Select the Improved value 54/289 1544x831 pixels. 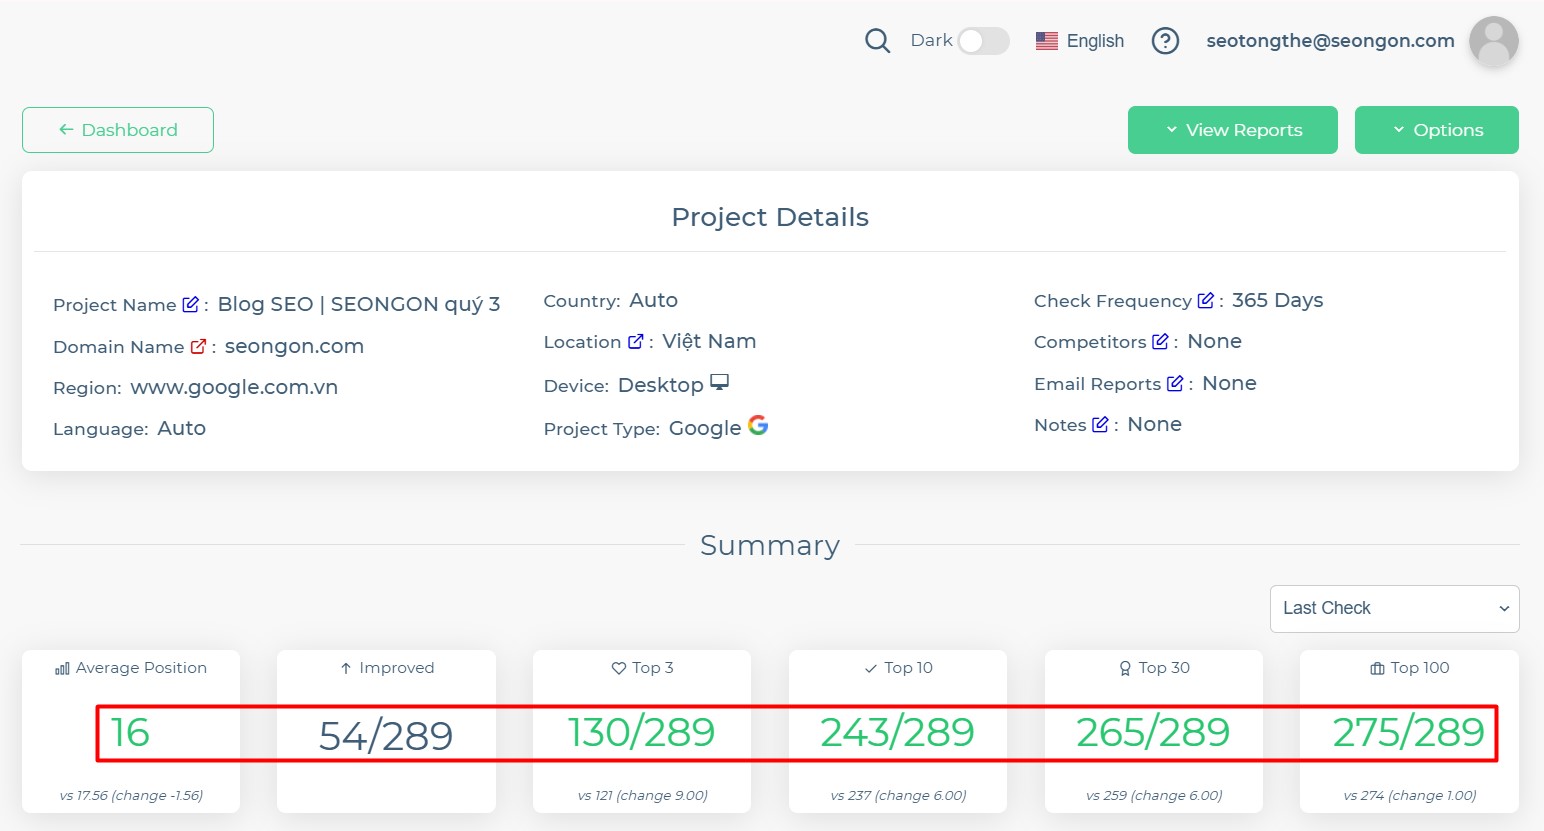tap(386, 737)
